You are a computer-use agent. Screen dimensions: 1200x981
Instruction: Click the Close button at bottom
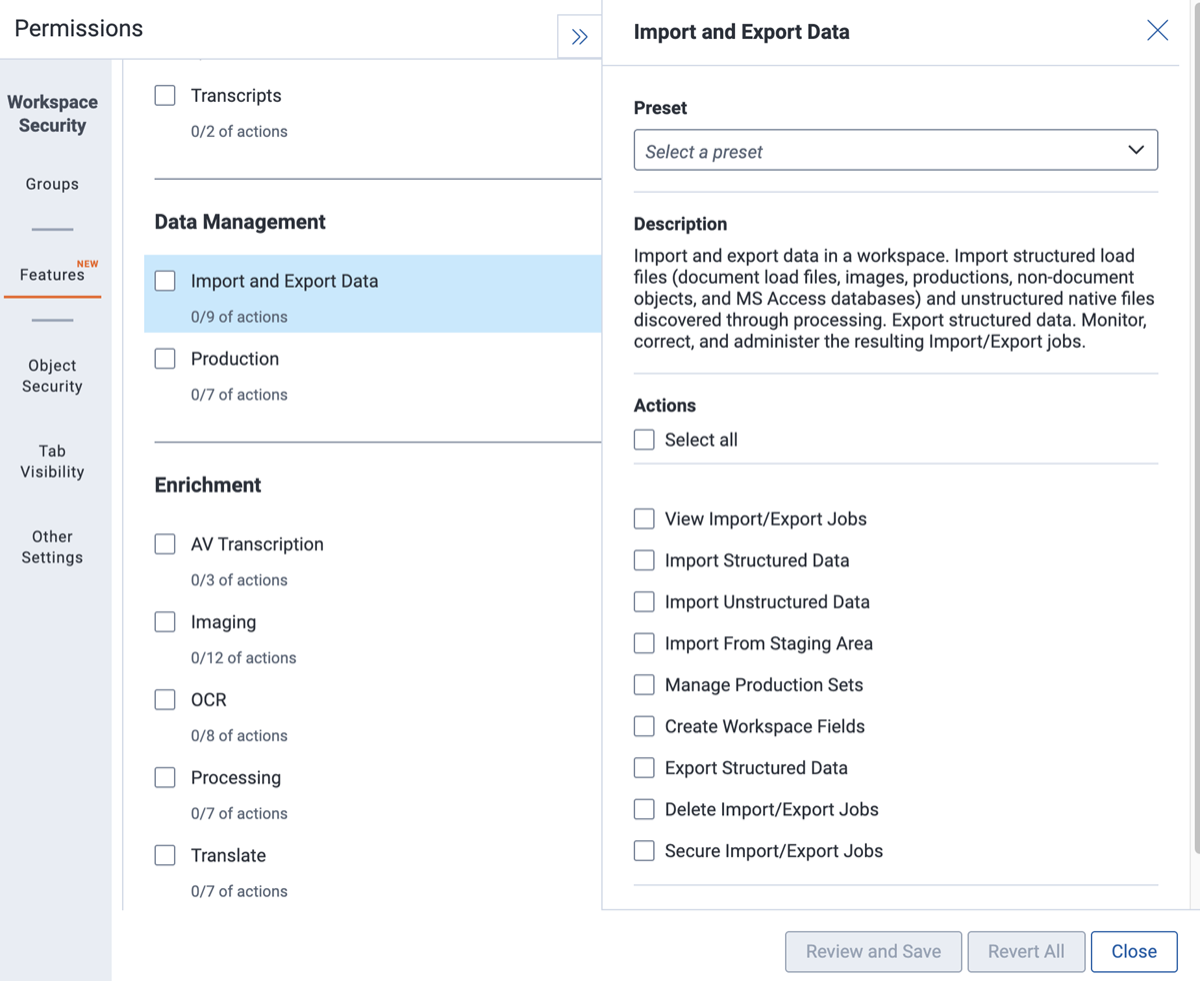coord(1134,951)
